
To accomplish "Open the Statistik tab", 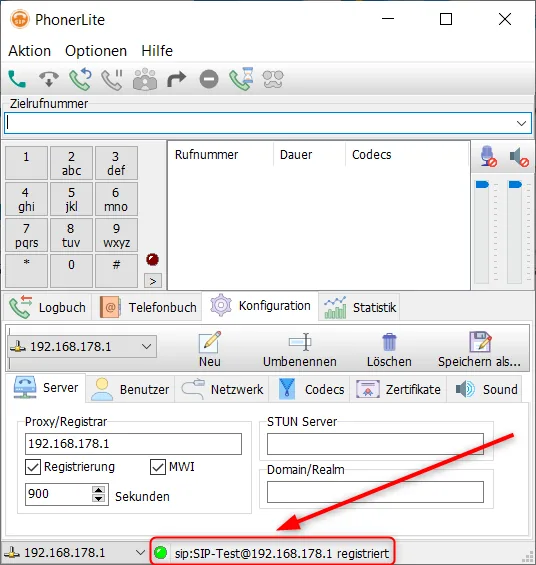I will click(x=359, y=307).
